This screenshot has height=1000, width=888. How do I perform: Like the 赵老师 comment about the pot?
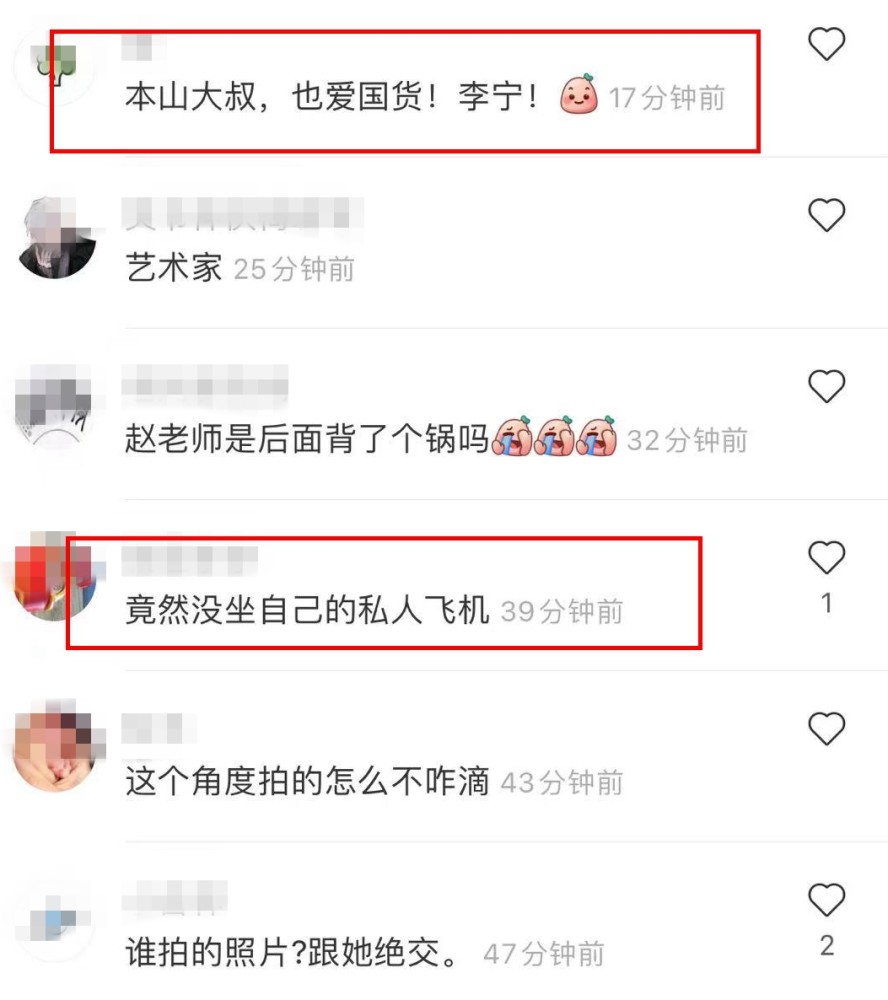click(827, 386)
